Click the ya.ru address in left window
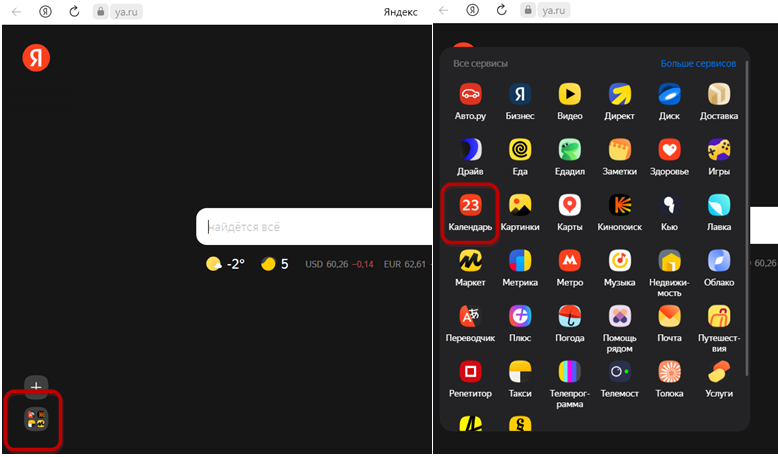778x457 pixels. click(x=126, y=11)
